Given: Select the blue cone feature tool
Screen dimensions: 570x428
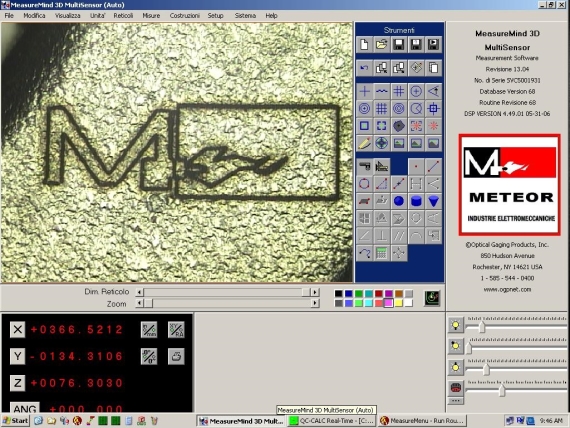Looking at the screenshot, I should (x=433, y=201).
